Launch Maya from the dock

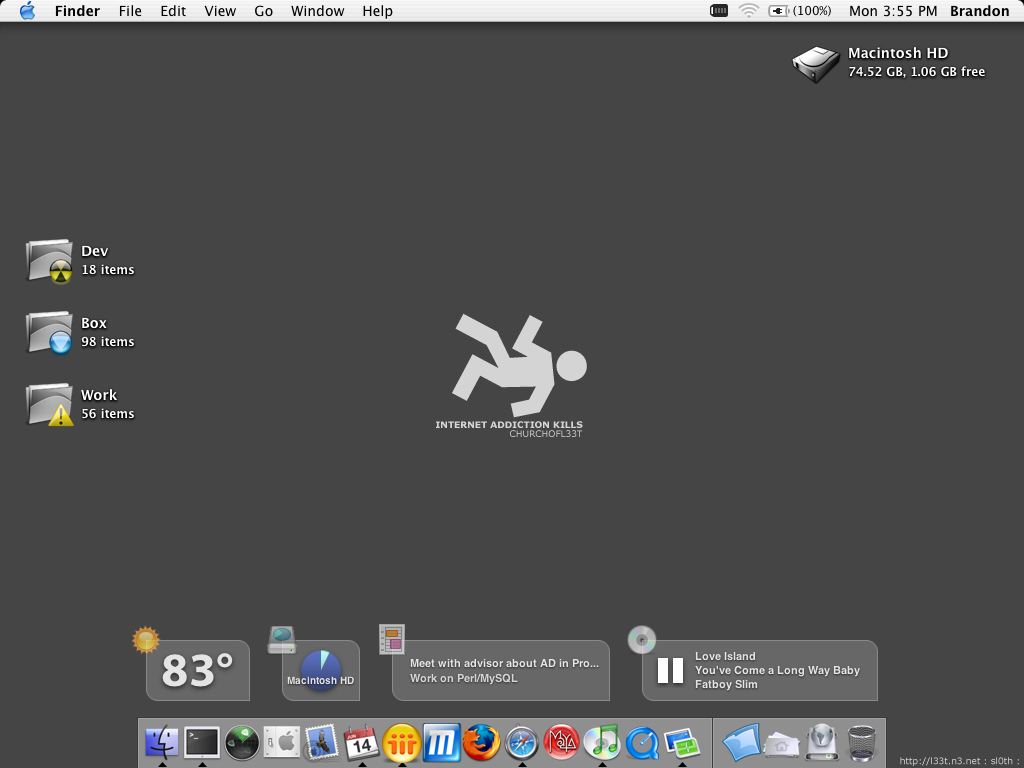(x=561, y=742)
